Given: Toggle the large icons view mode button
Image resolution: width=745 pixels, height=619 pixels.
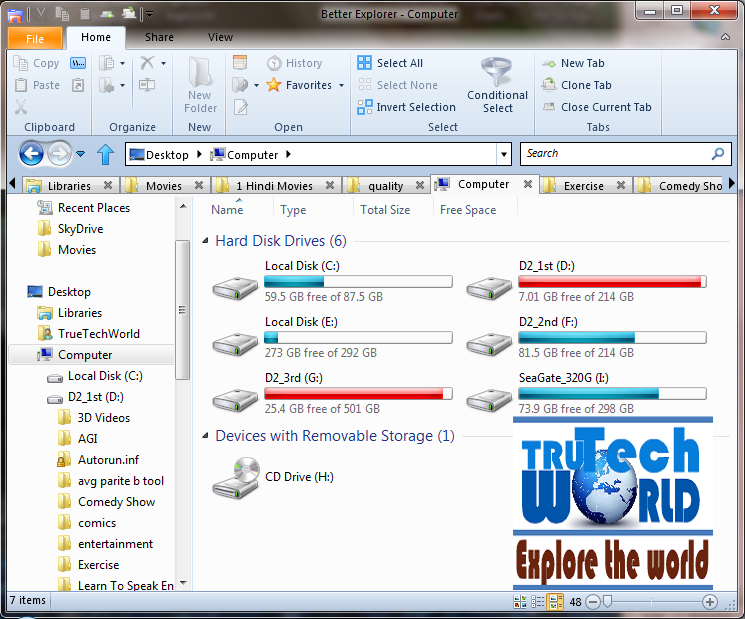Looking at the screenshot, I should 520,602.
